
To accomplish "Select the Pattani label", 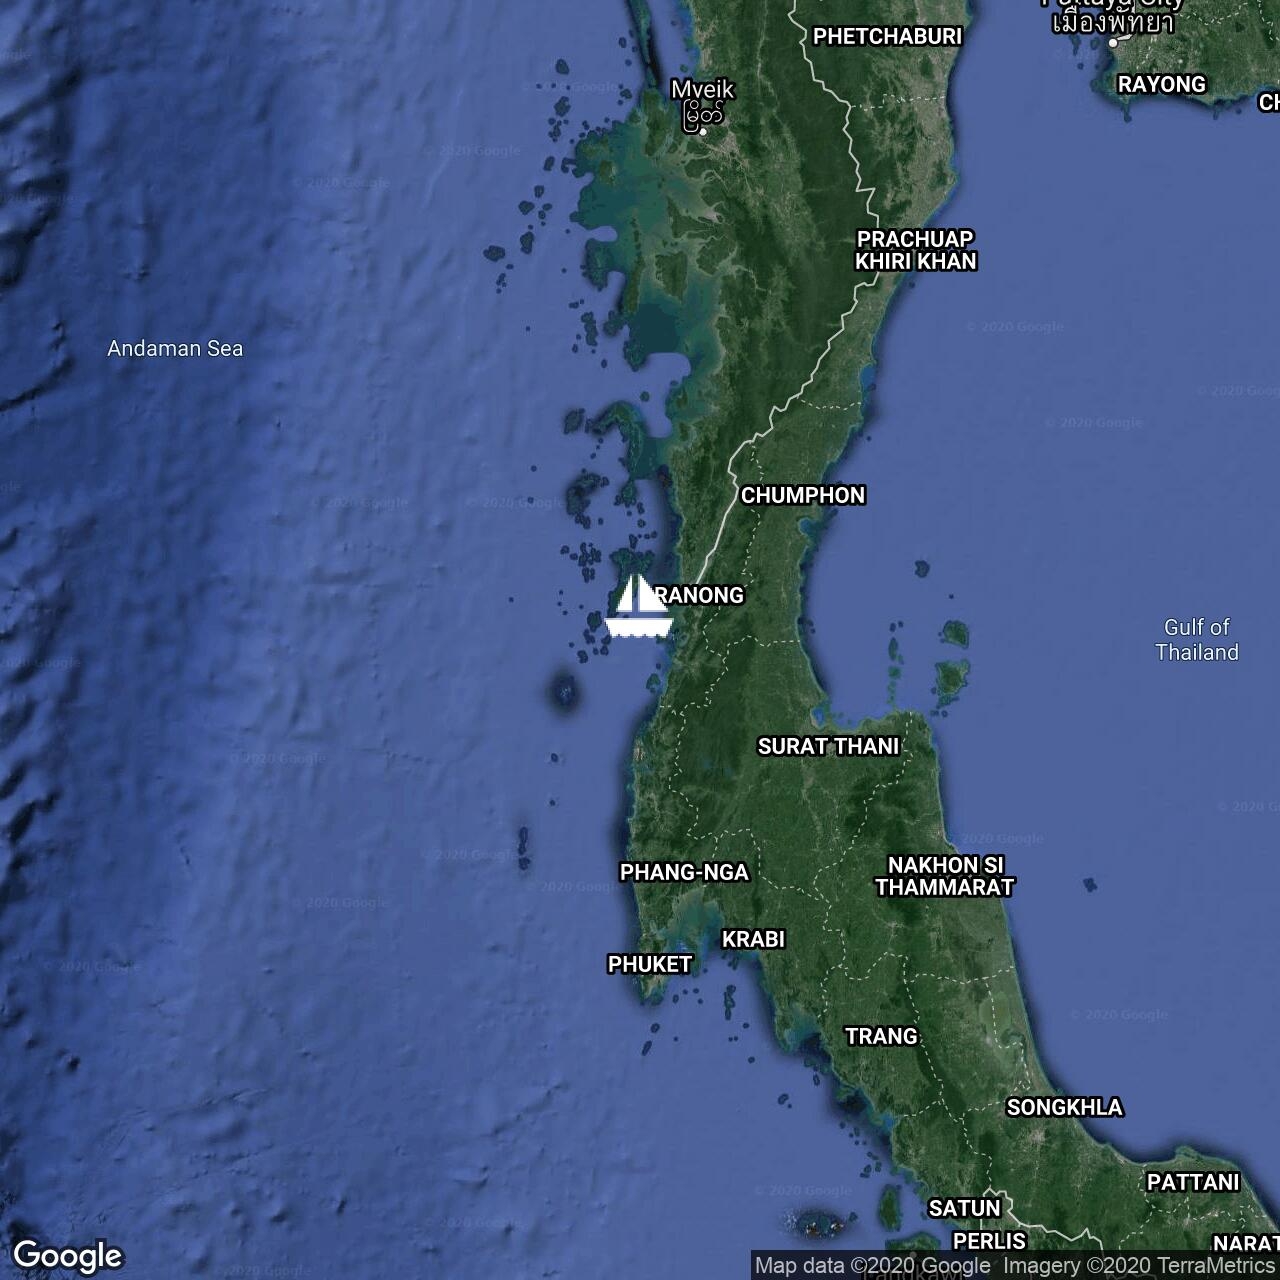I will [1193, 1182].
